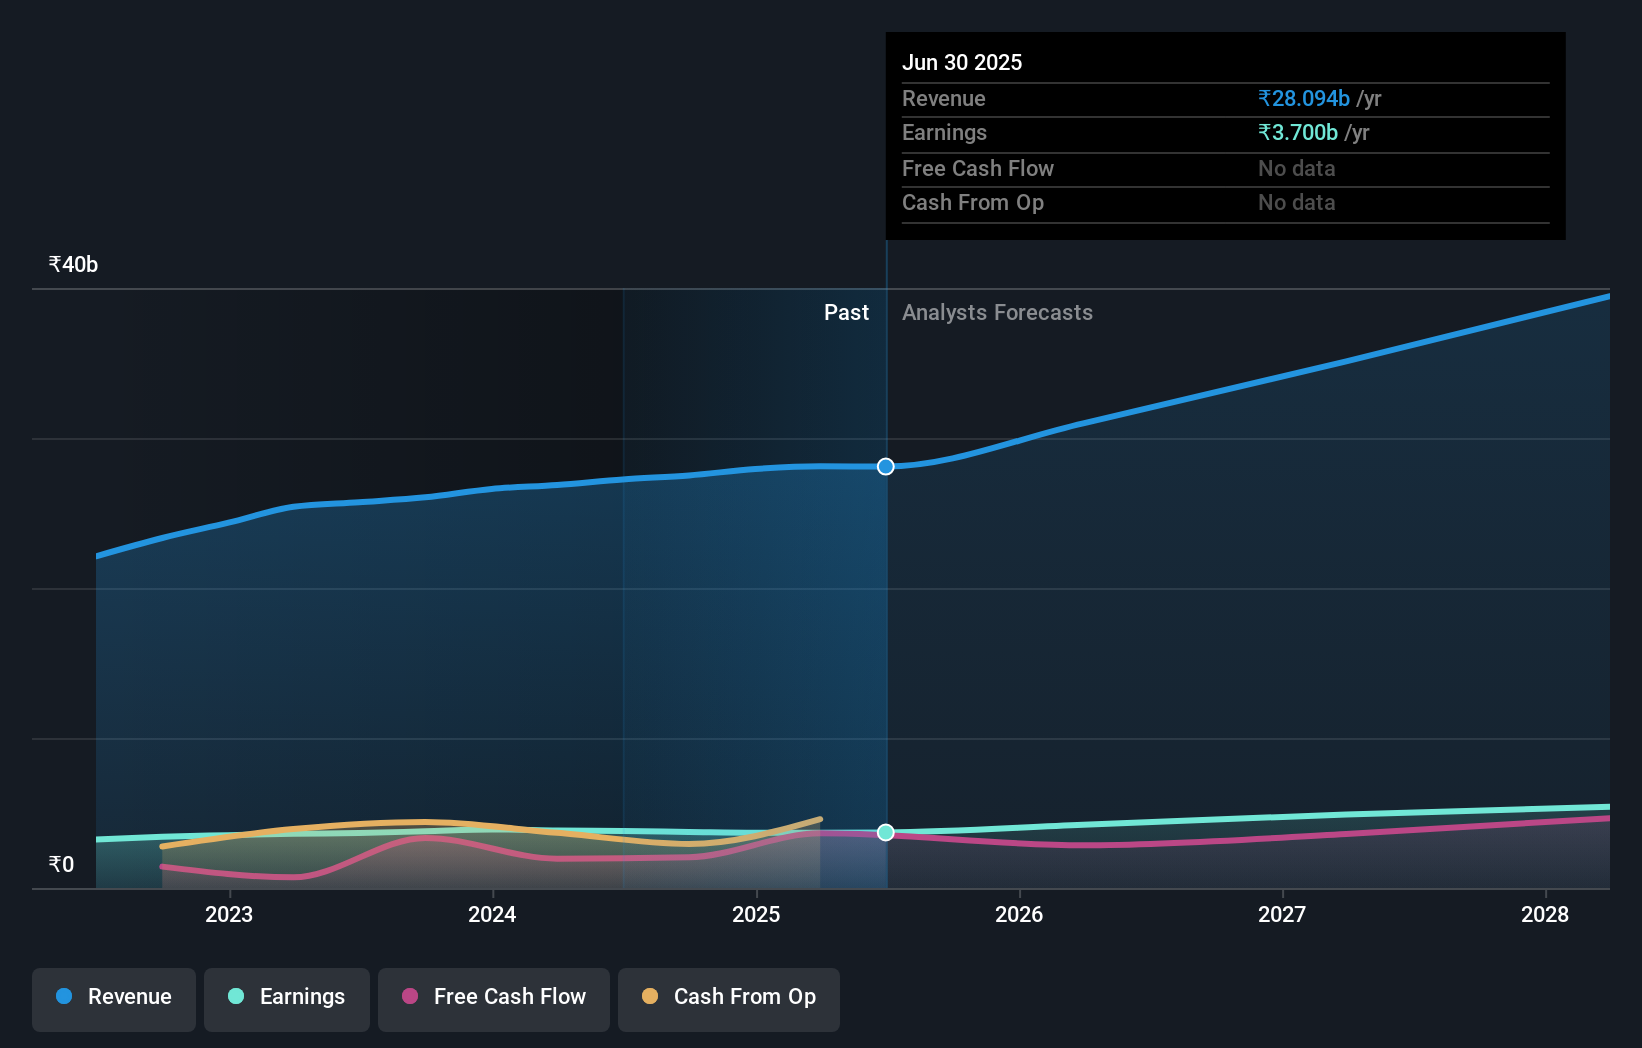Image resolution: width=1642 pixels, height=1048 pixels.
Task: Toggle the Cash From Op legend button
Action: tap(729, 999)
